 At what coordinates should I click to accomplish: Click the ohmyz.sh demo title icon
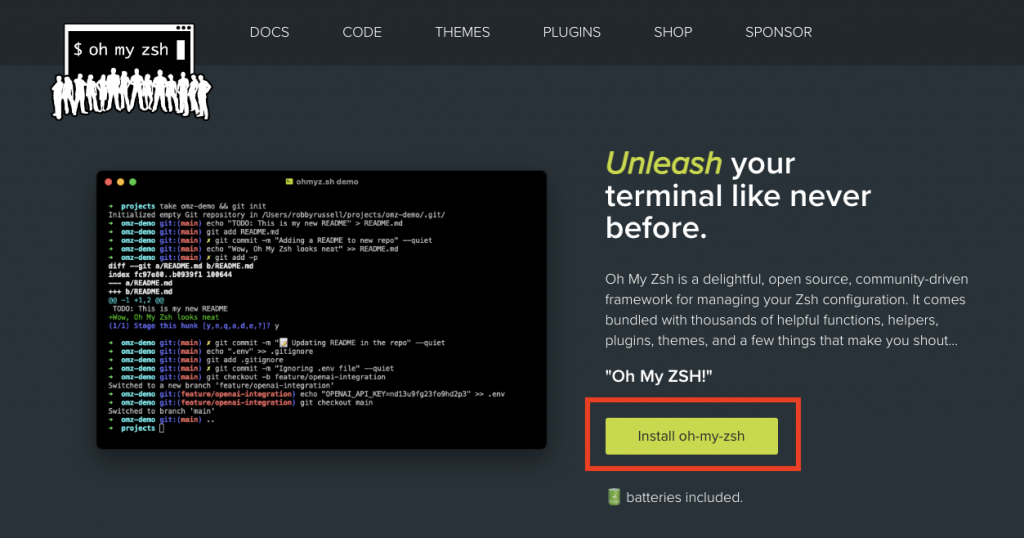[289, 182]
